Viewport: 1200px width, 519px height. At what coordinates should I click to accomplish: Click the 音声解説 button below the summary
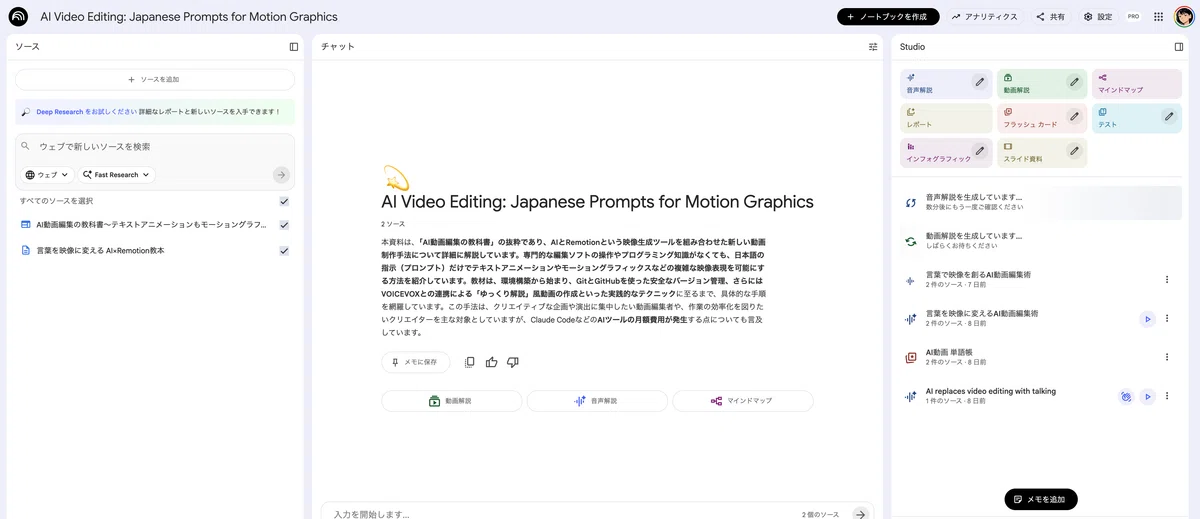click(x=597, y=401)
